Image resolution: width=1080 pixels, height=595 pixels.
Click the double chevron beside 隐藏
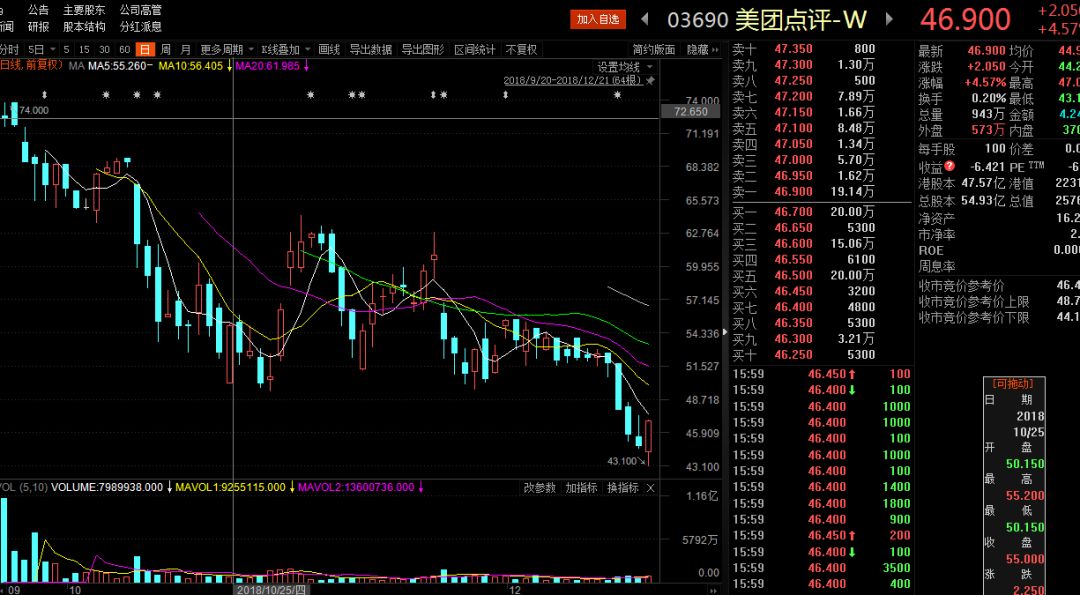pos(716,49)
